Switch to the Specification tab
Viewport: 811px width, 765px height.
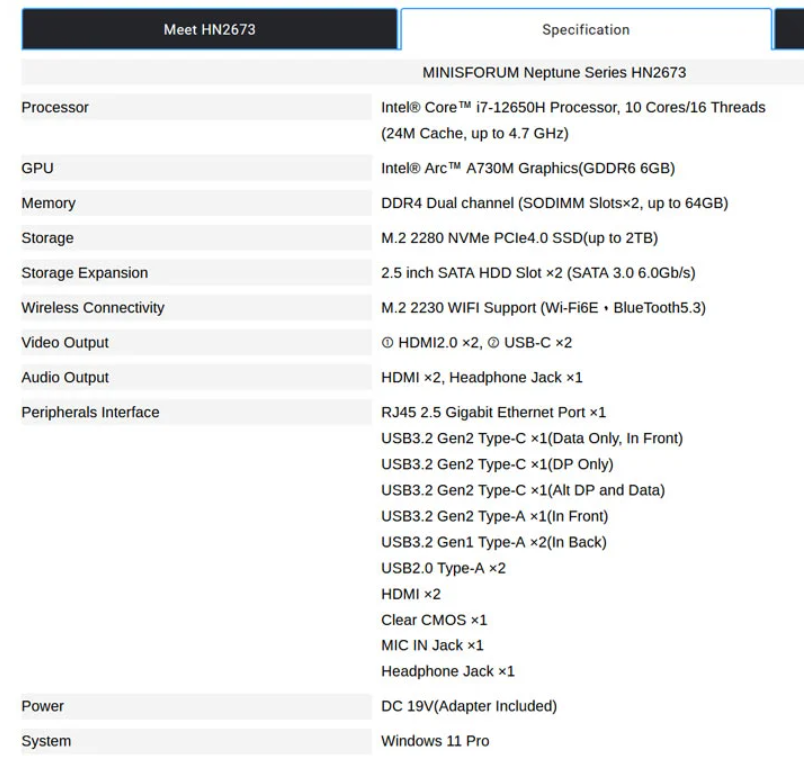[585, 29]
